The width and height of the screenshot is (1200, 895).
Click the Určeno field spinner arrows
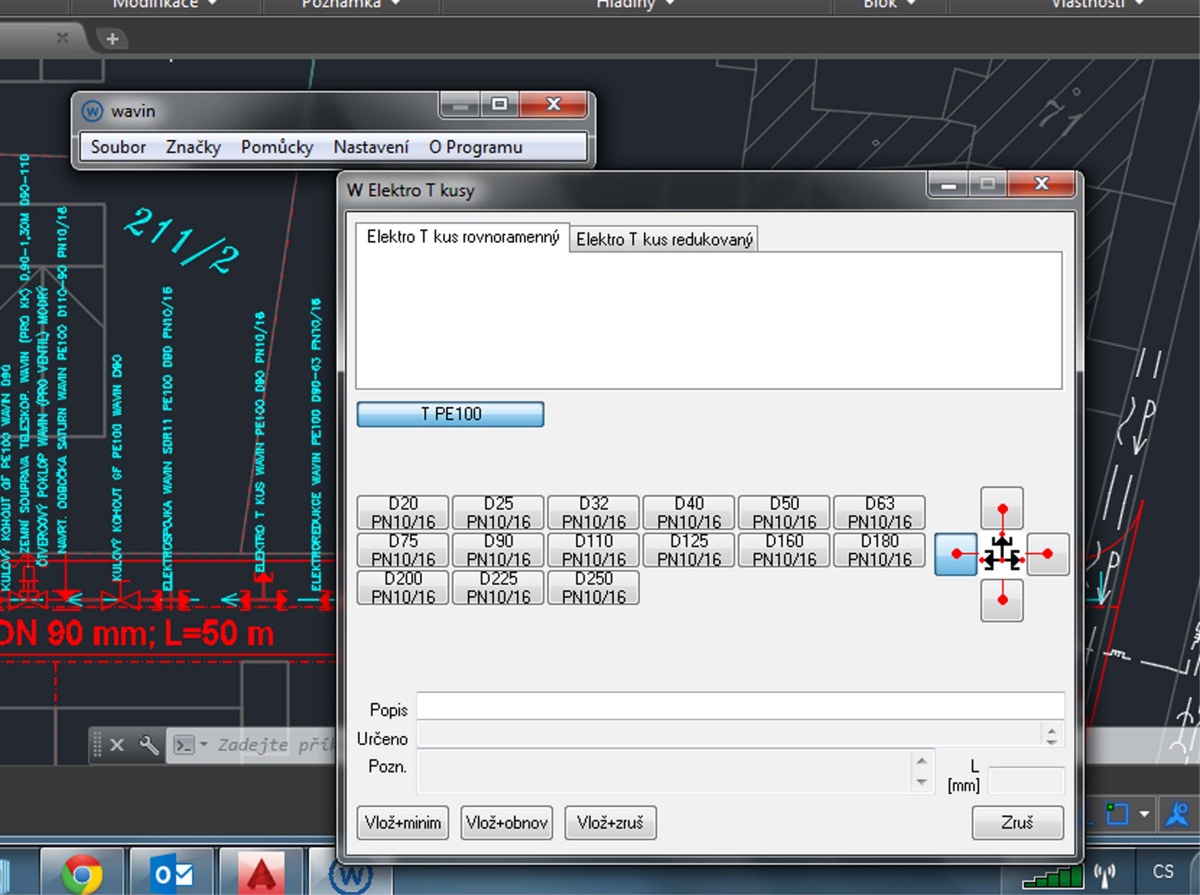(x=1051, y=735)
